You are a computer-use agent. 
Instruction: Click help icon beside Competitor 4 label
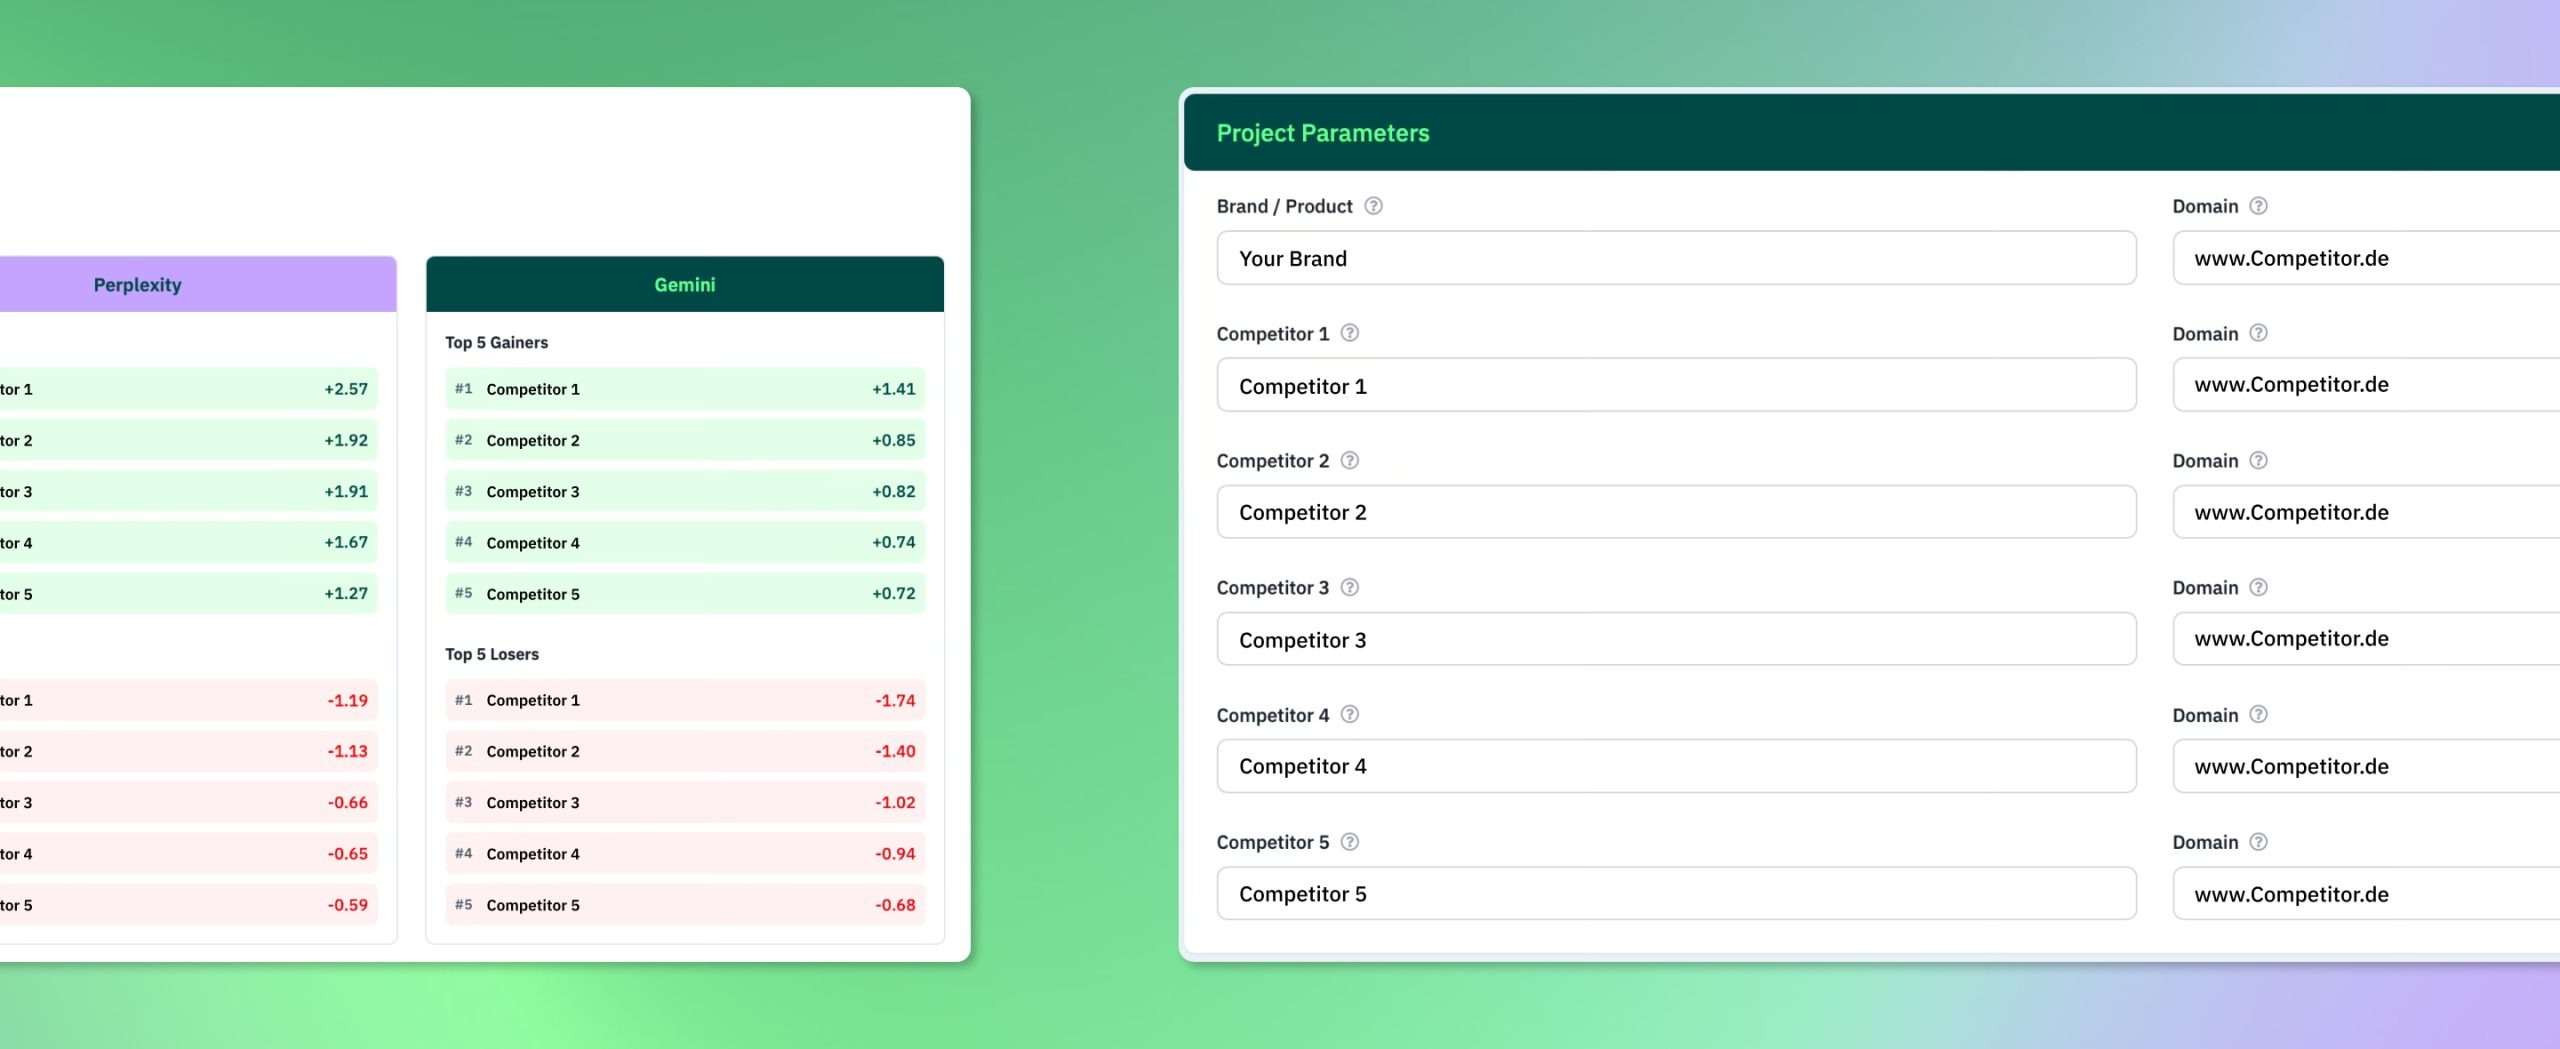click(x=1349, y=714)
